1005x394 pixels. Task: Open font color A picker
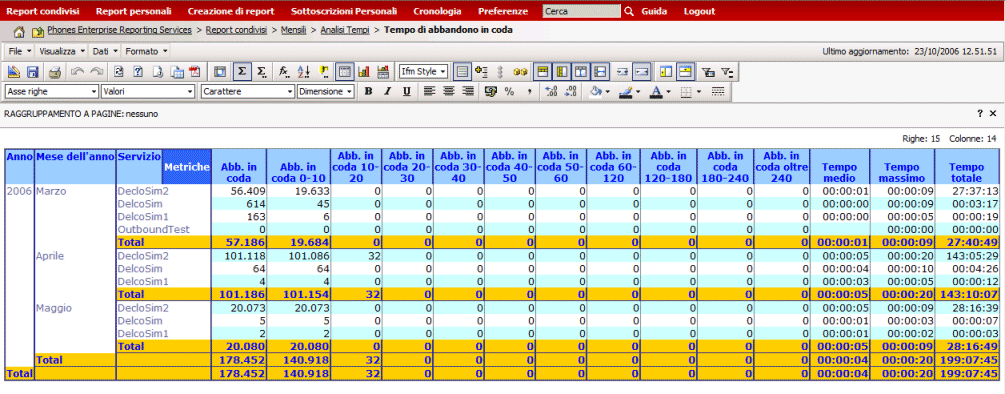(656, 92)
